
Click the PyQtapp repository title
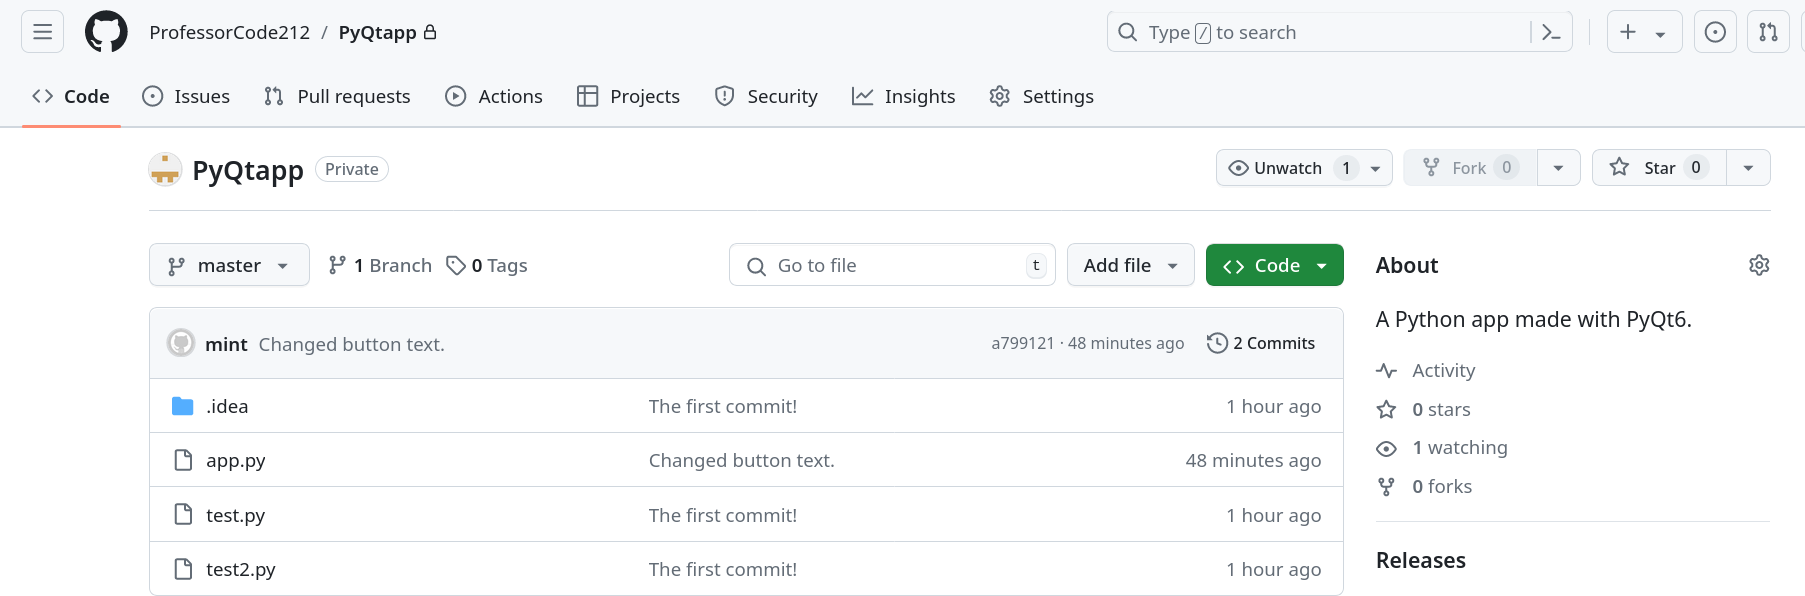(248, 170)
